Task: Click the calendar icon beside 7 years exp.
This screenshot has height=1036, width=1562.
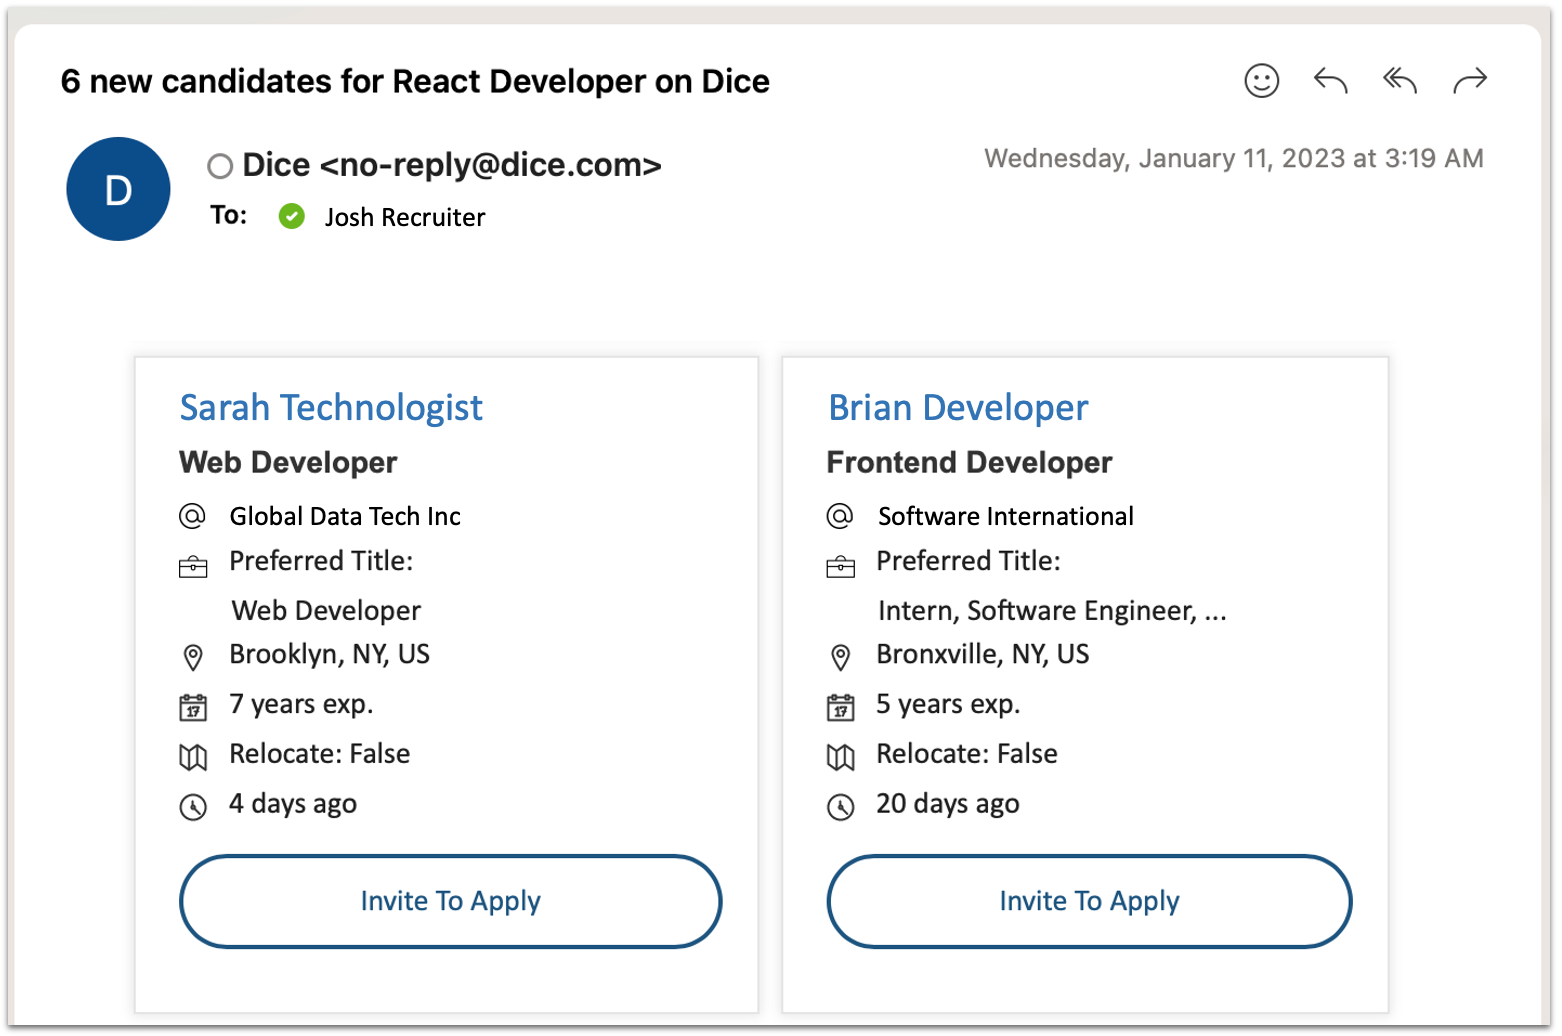Action: tap(192, 706)
